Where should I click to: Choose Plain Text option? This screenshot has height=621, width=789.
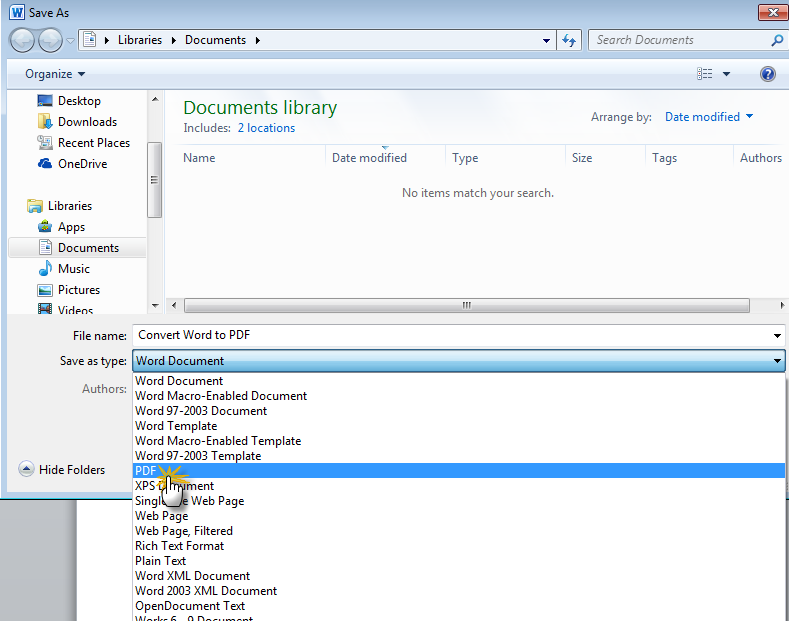pyautogui.click(x=459, y=561)
